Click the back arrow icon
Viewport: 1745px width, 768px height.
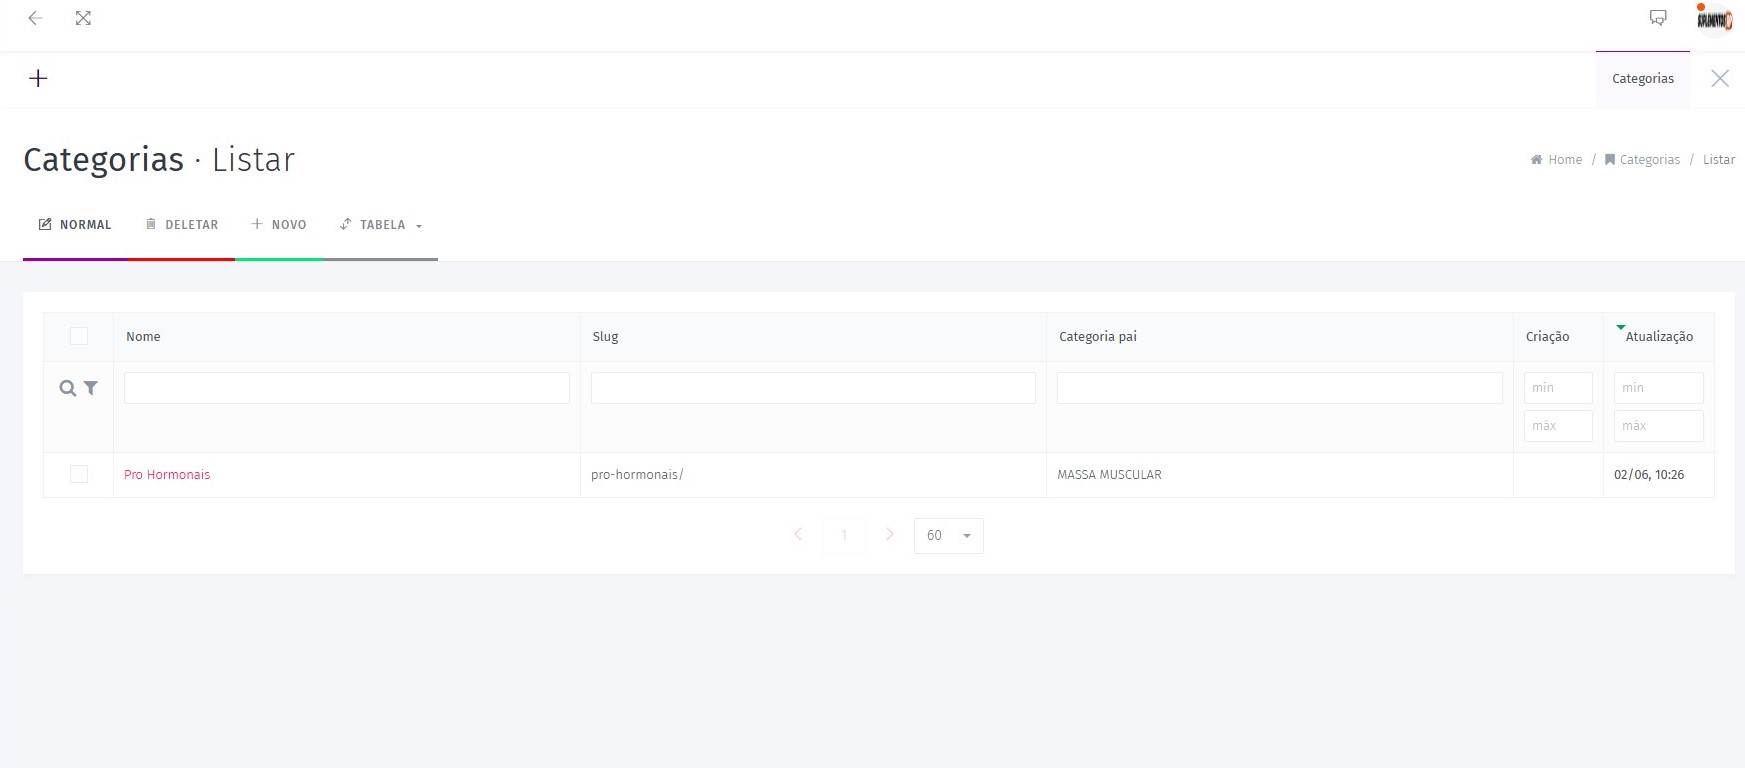click(x=35, y=18)
